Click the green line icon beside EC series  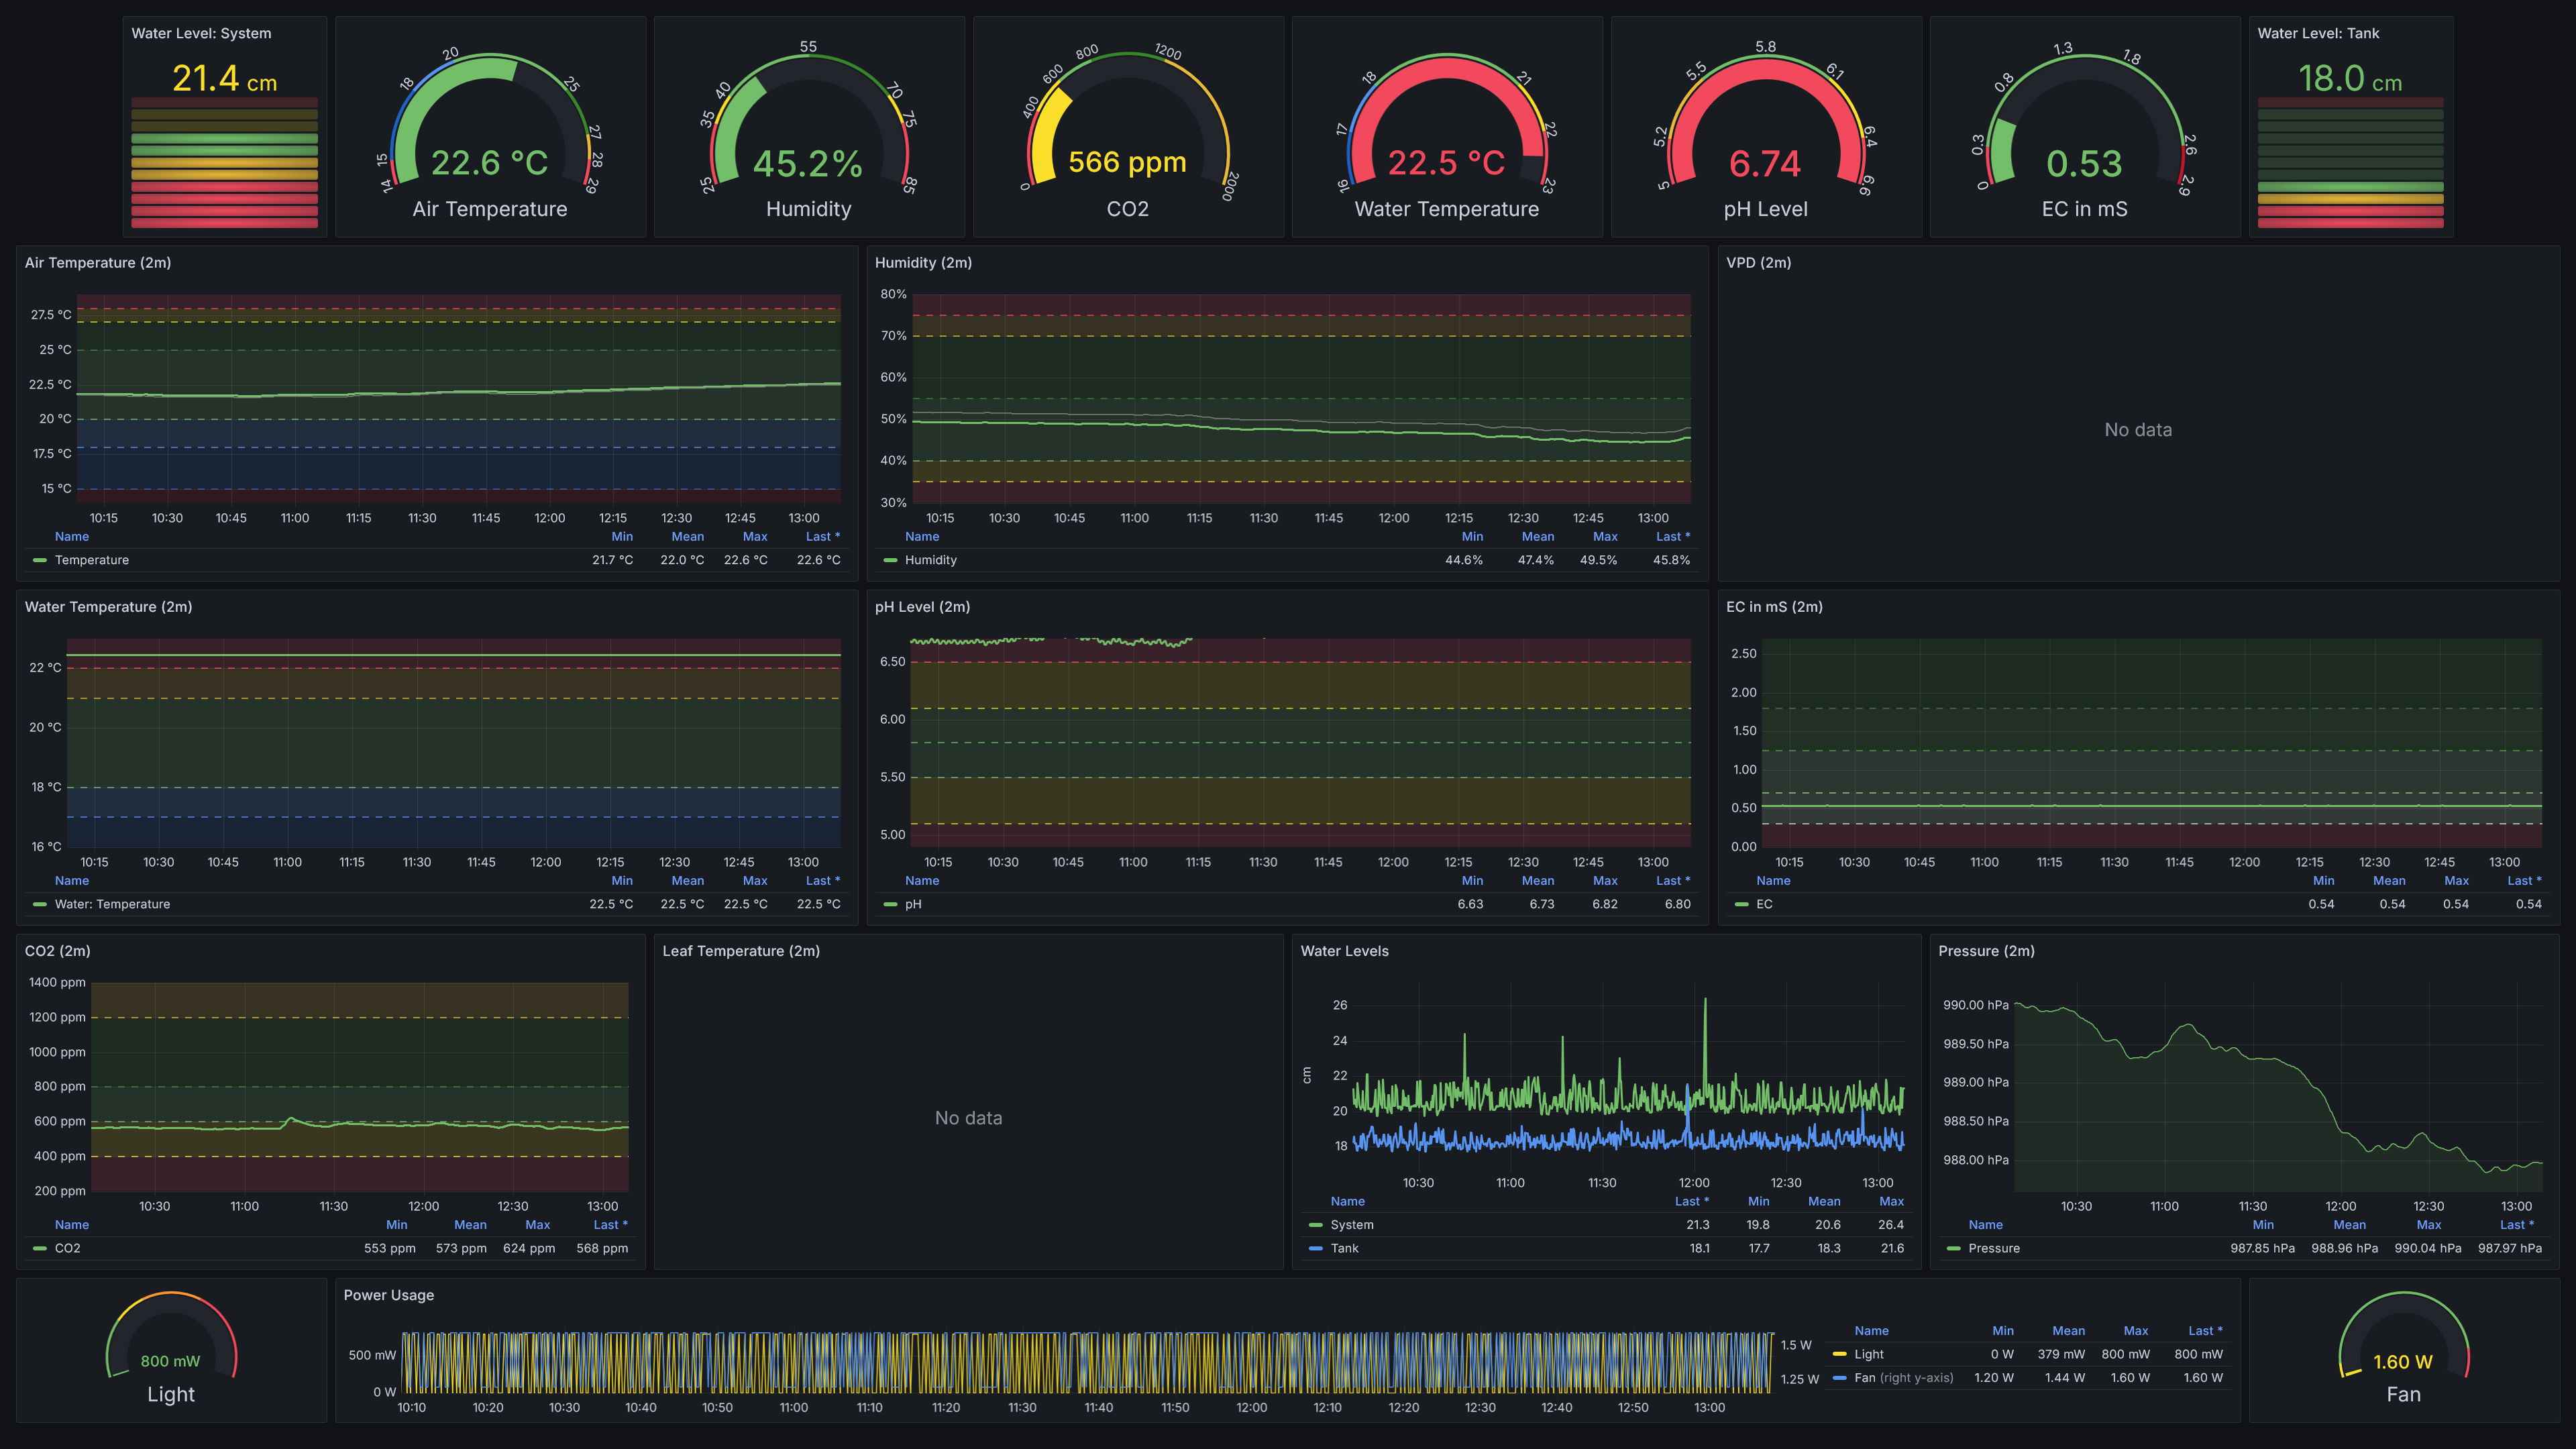coord(1742,903)
